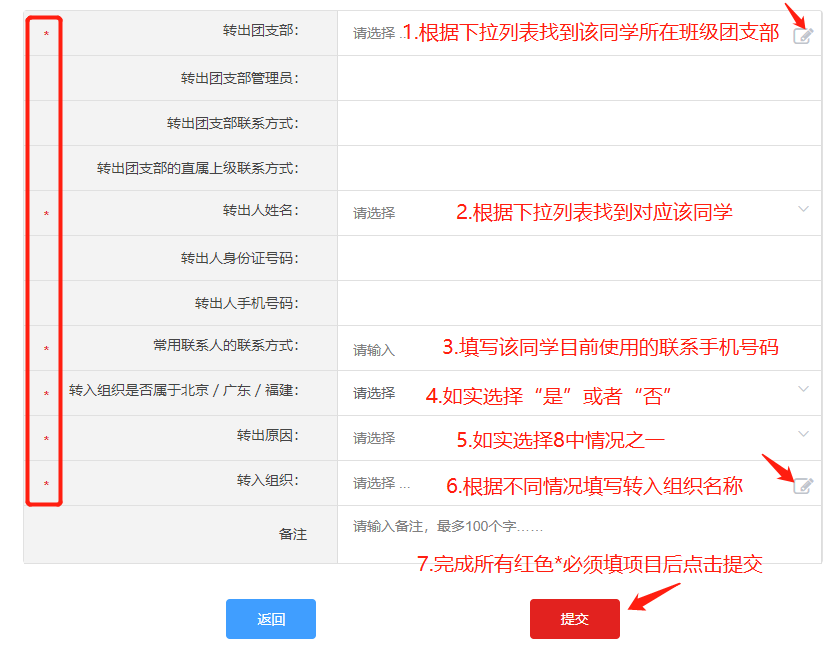Viewport: 840px width, 648px height.
Task: Click into the 备注 remarks text area
Action: tap(580, 533)
